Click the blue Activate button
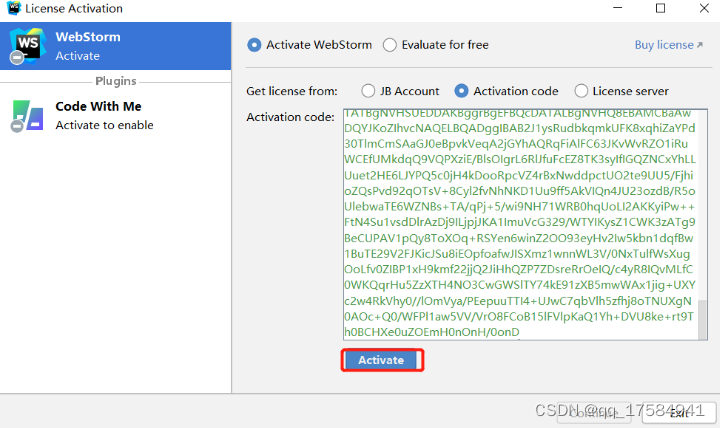 [x=382, y=360]
